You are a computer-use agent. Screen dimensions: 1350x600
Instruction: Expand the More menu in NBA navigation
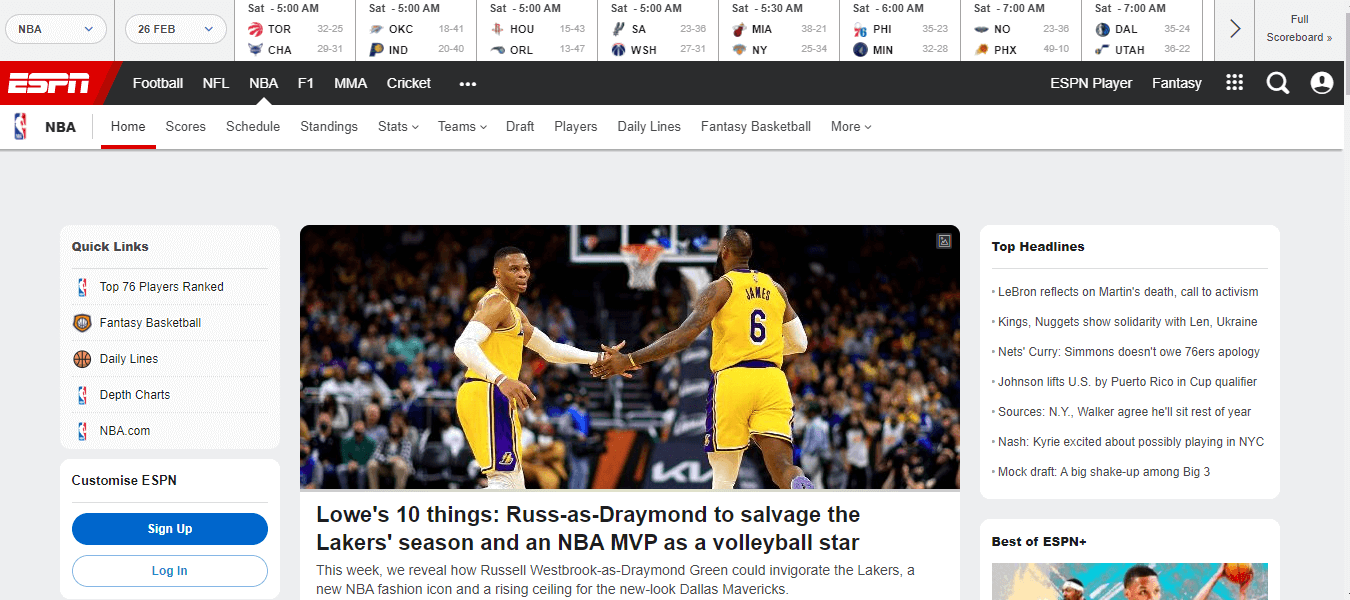851,127
